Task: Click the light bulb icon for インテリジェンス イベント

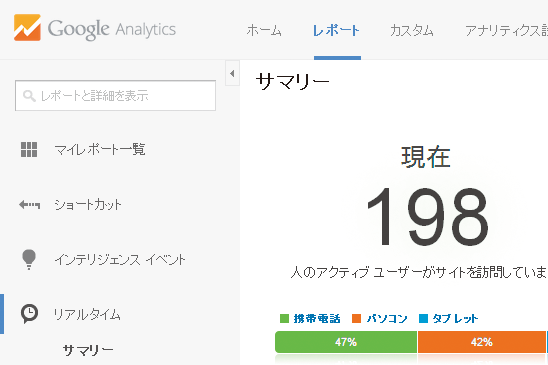Action: point(29,259)
